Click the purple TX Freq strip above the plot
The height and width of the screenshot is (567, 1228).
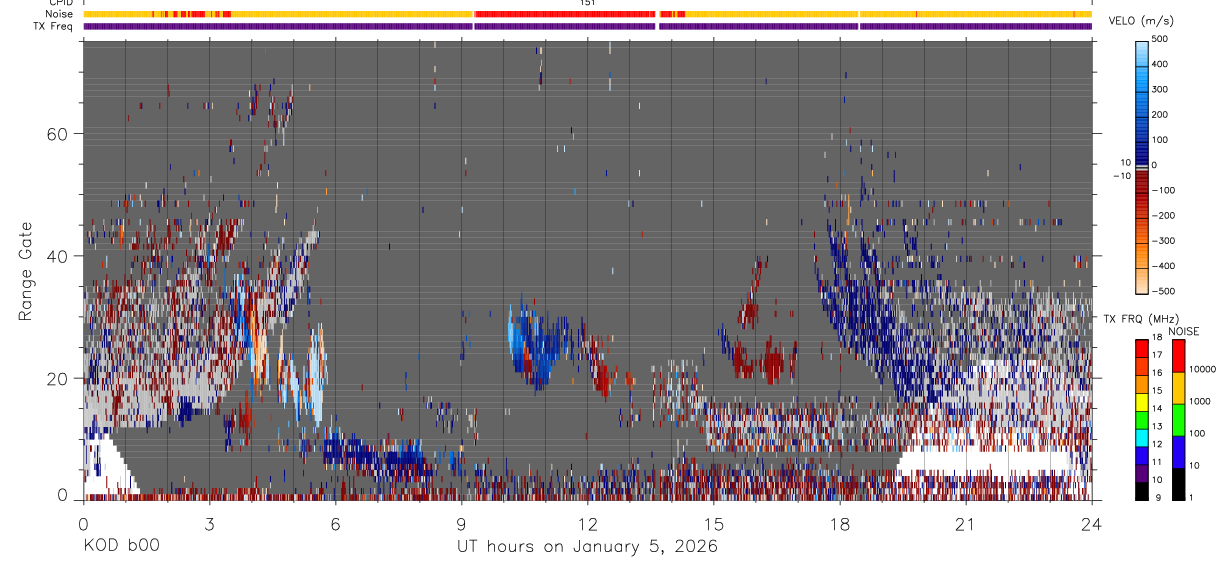[x=587, y=26]
